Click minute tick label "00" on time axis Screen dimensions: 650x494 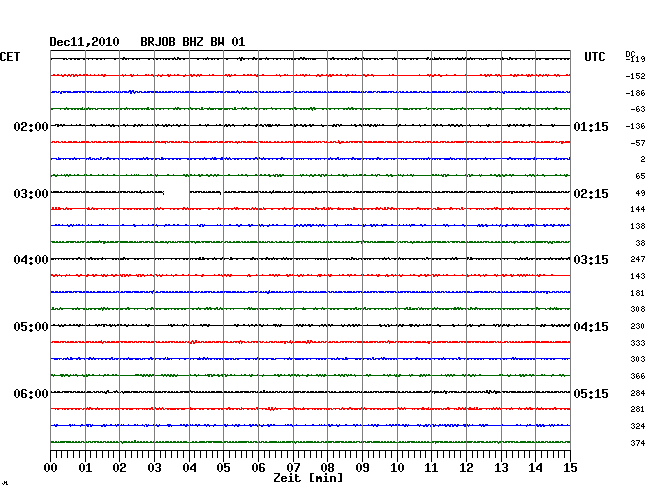click(51, 468)
